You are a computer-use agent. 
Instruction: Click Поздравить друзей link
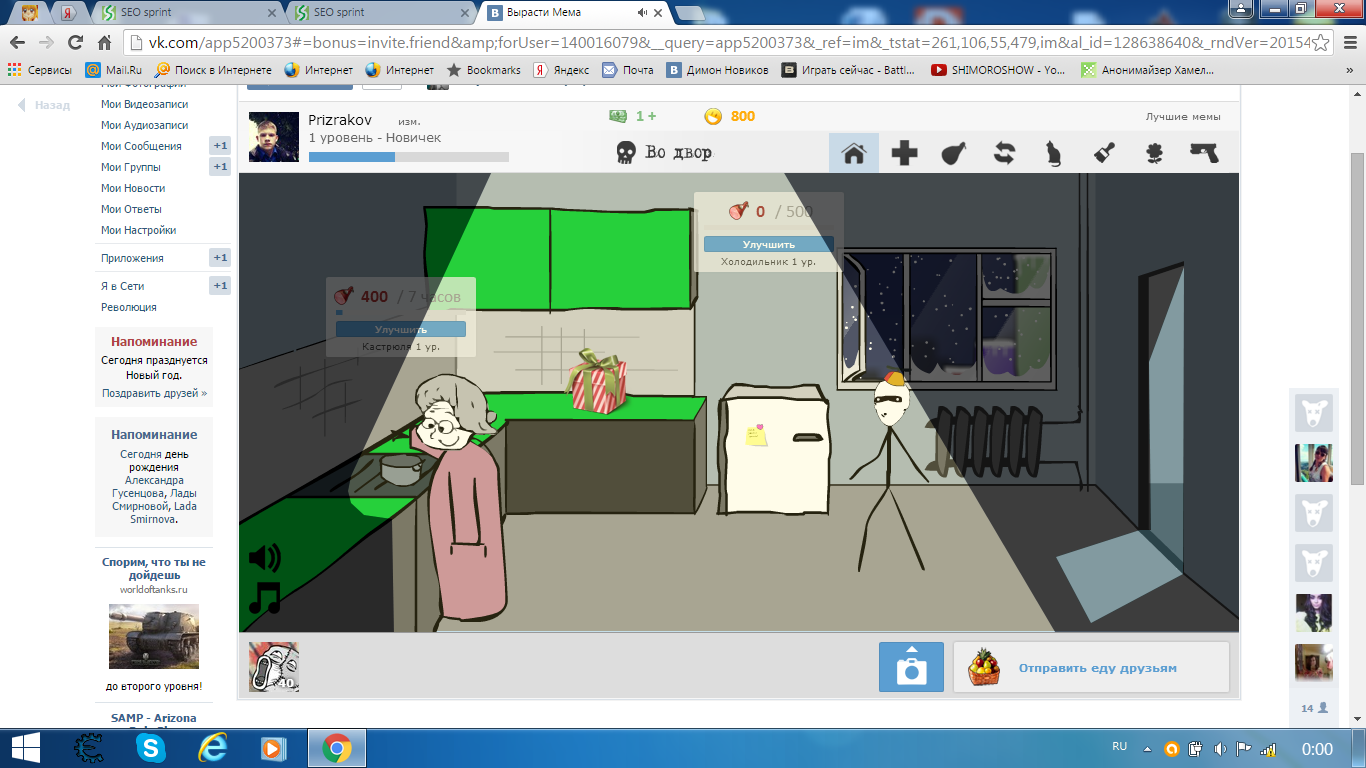click(154, 393)
